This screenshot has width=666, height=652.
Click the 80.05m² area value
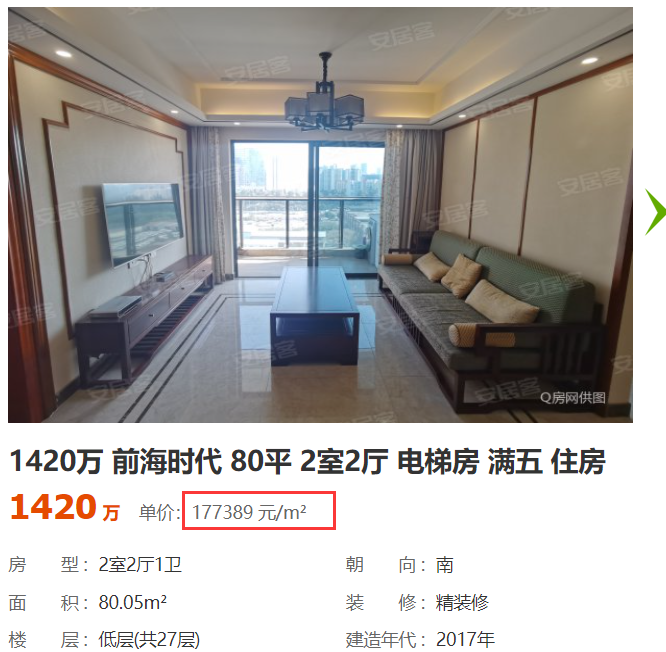click(133, 602)
